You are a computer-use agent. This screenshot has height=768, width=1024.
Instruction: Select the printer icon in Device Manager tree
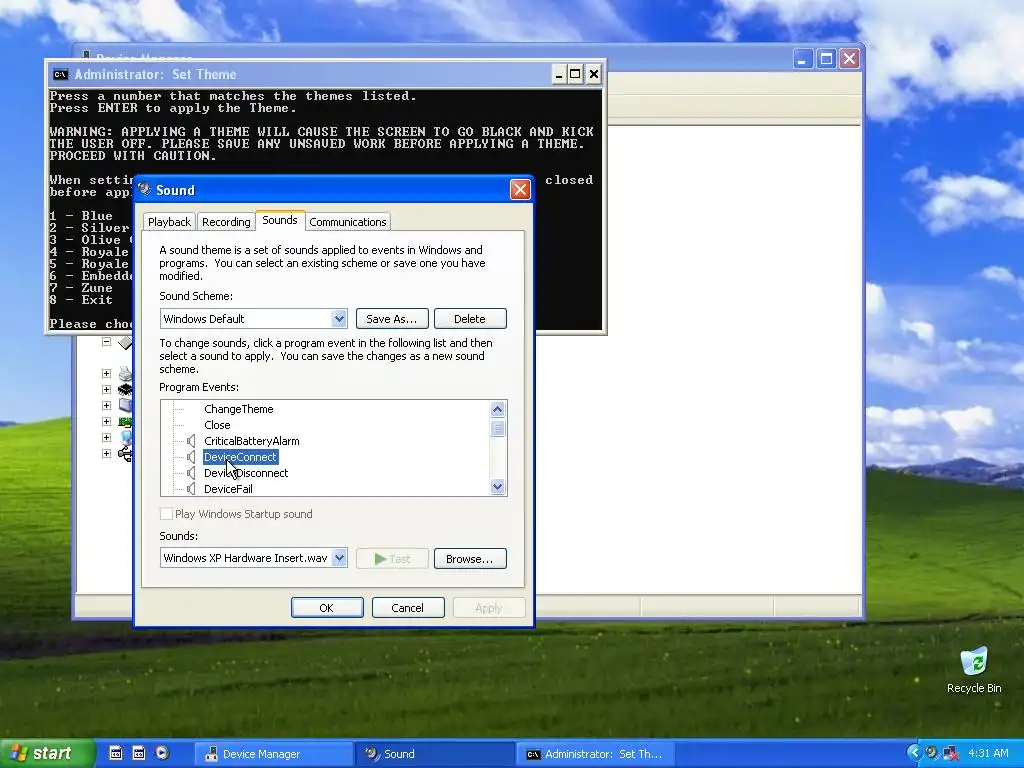tap(125, 374)
